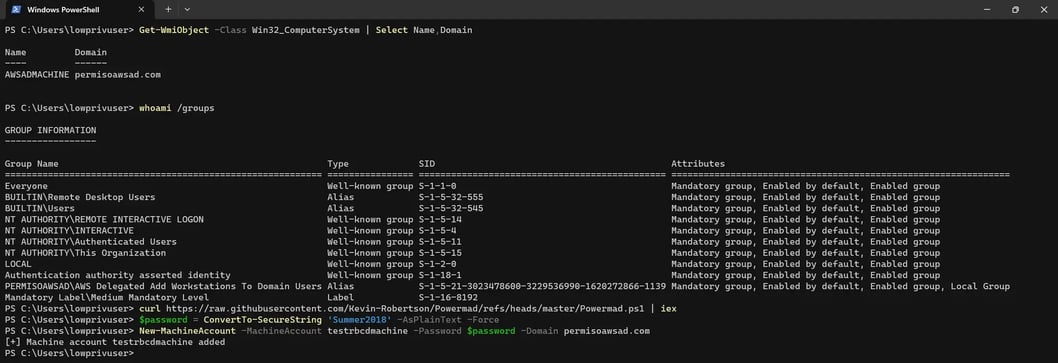This screenshot has width=1058, height=363.
Task: Minimize the terminal window
Action: click(986, 9)
